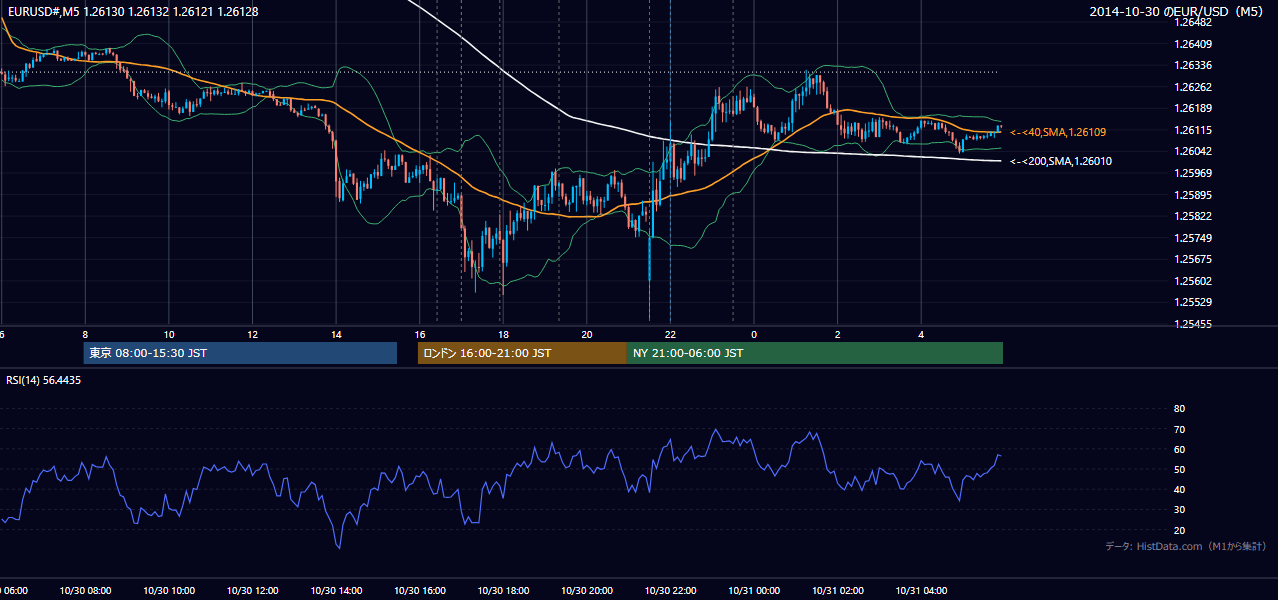Click RSI scale value 30
The image size is (1278, 600).
(1179, 510)
